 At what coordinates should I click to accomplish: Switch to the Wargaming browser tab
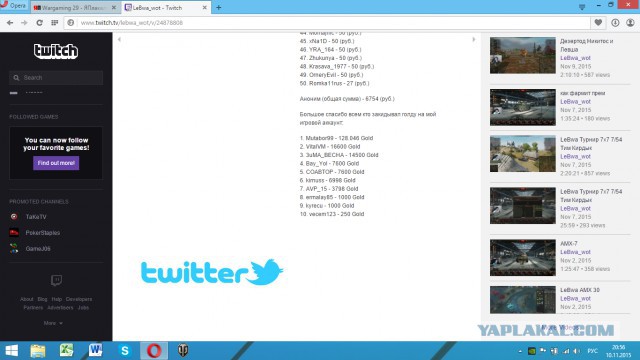pos(73,8)
